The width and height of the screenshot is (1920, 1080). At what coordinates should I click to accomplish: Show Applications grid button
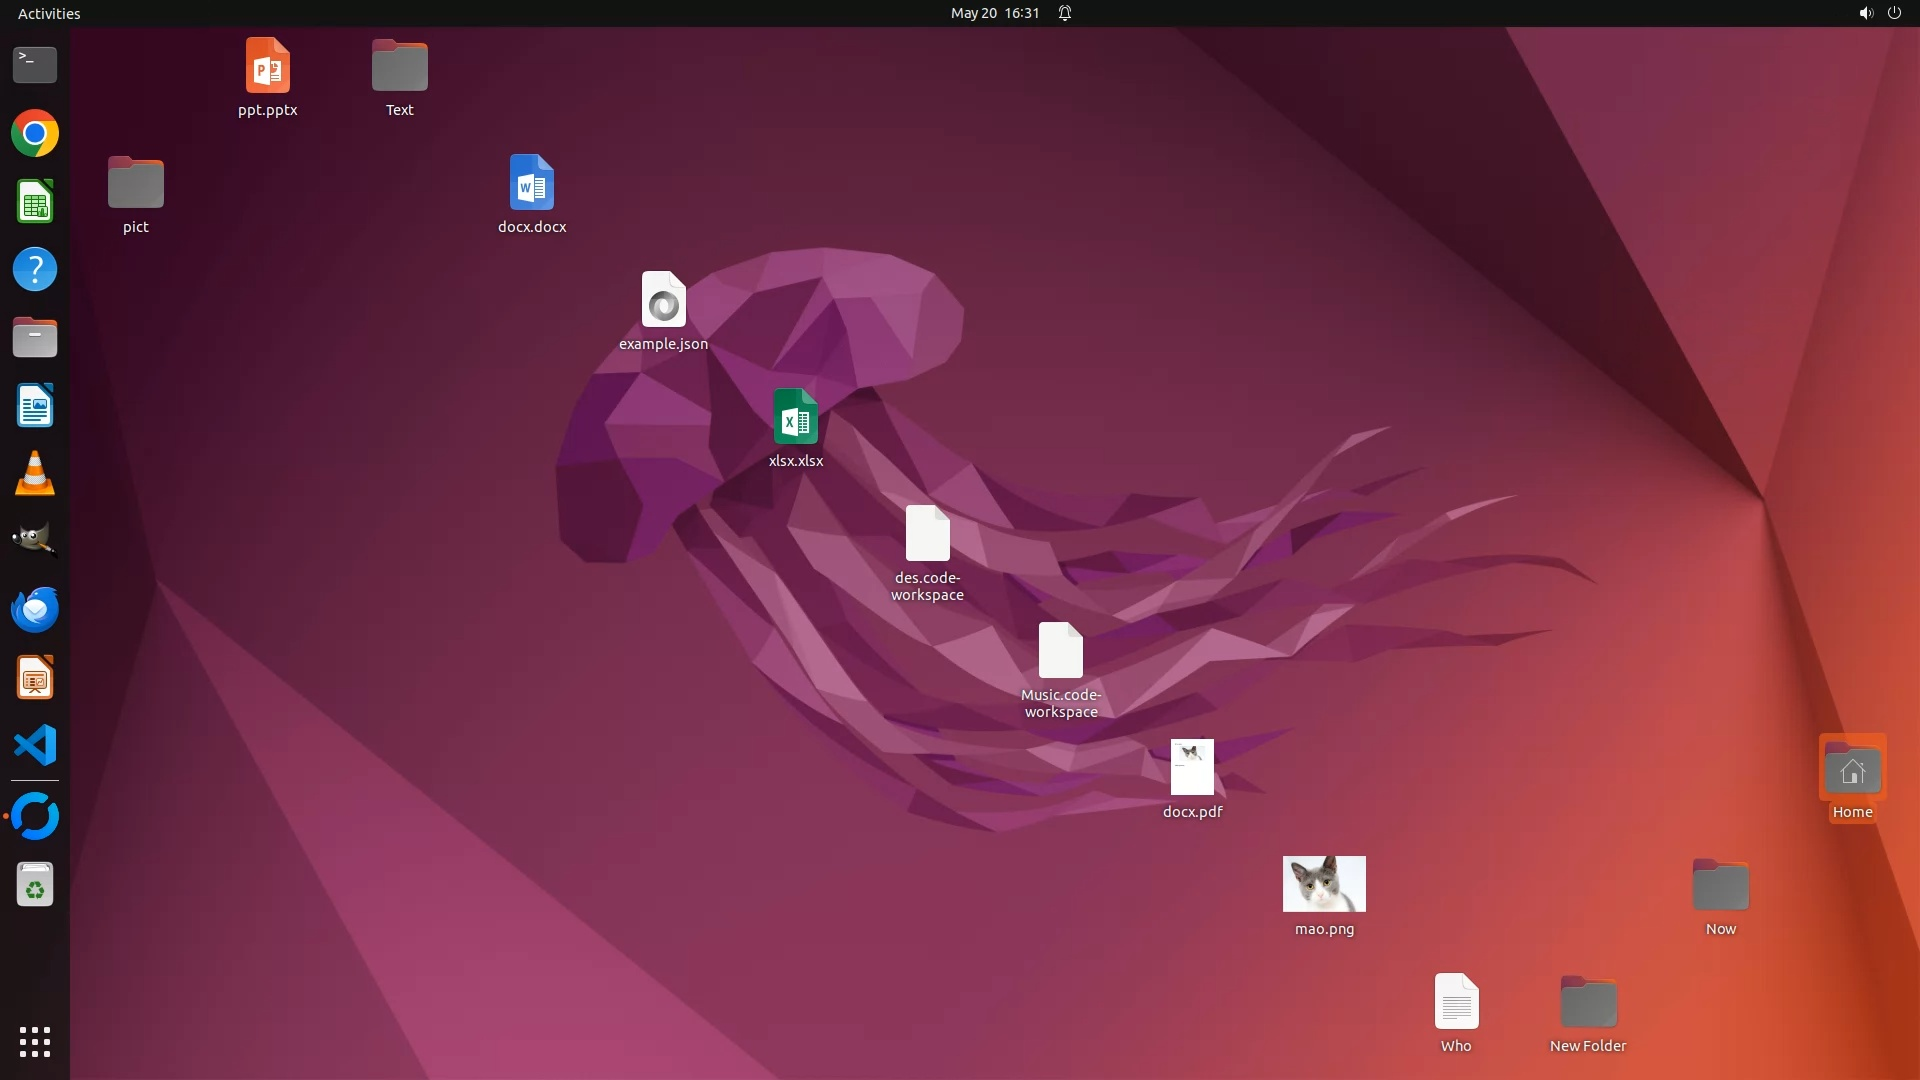(x=35, y=1042)
